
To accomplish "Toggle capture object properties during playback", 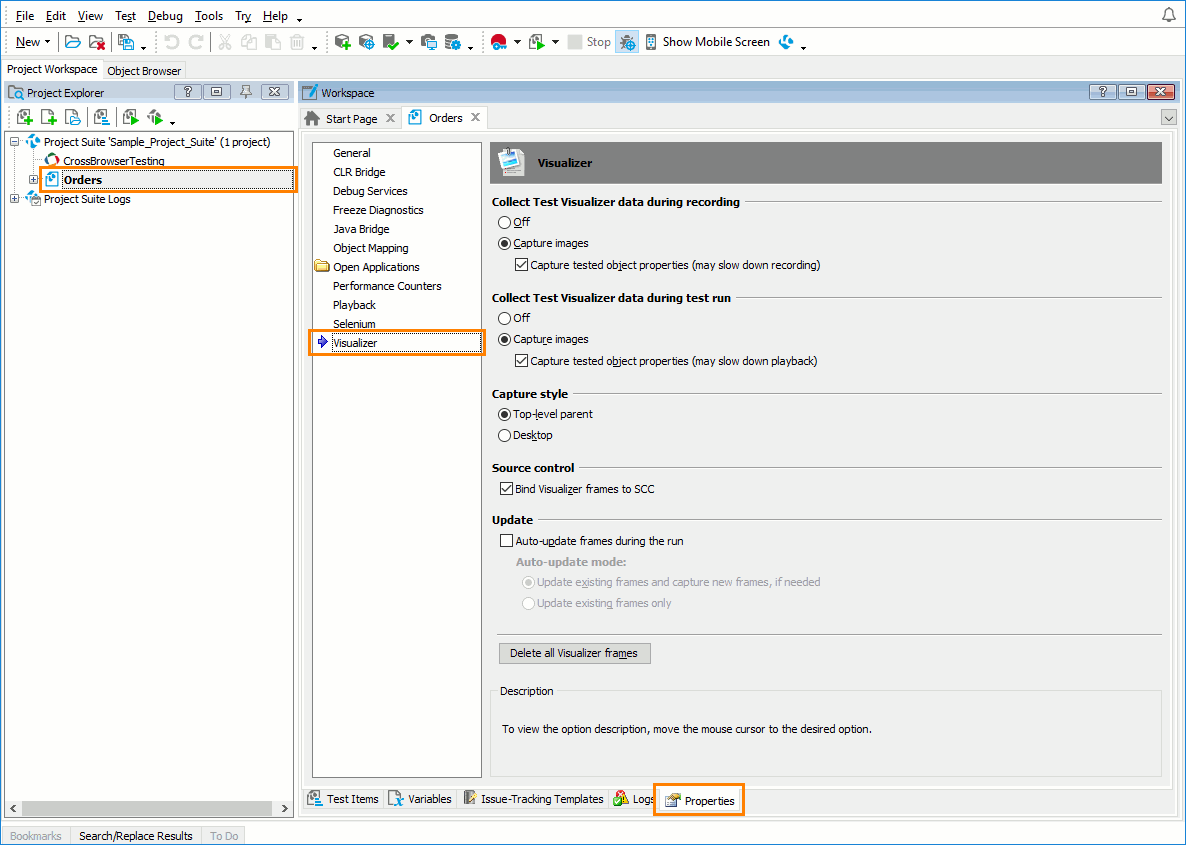I will tap(521, 362).
